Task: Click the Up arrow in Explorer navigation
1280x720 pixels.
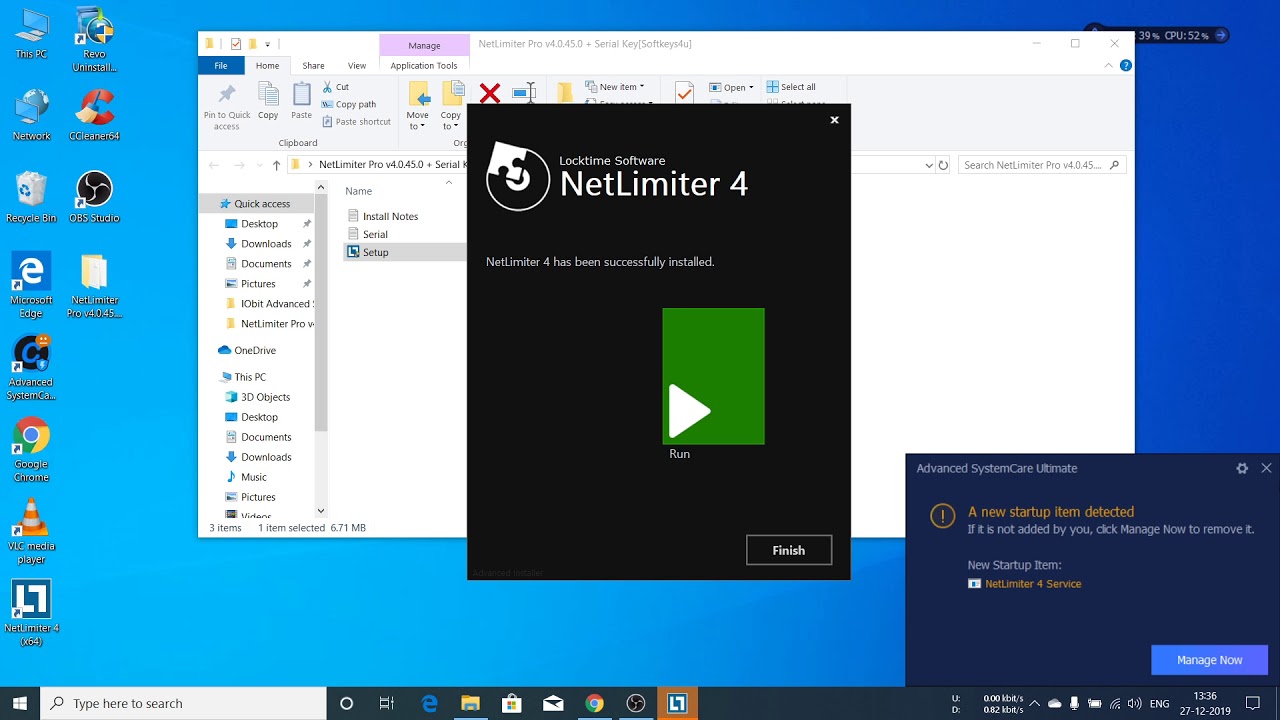Action: pos(277,165)
